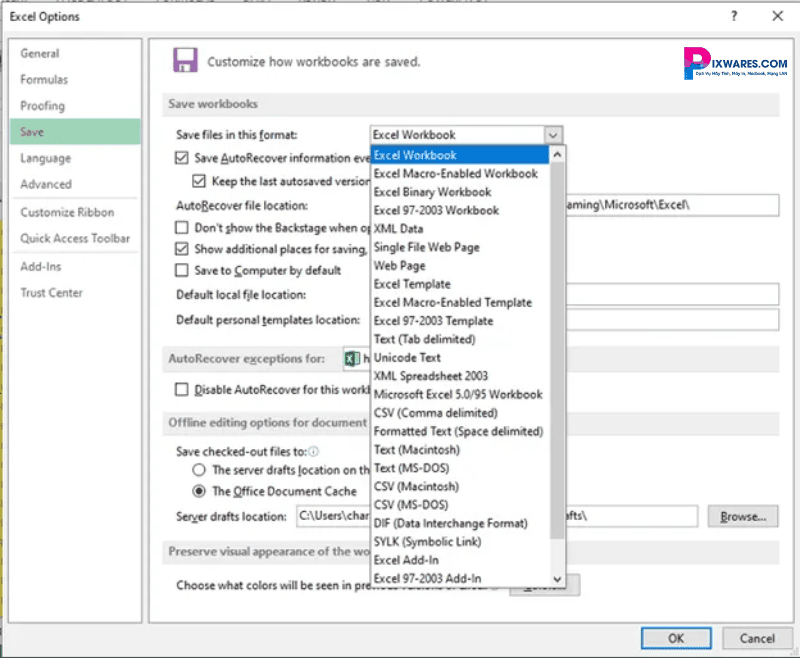Screen dimensions: 800x658
Task: Toggle Save AutoRecover information checkbox
Action: [182, 158]
